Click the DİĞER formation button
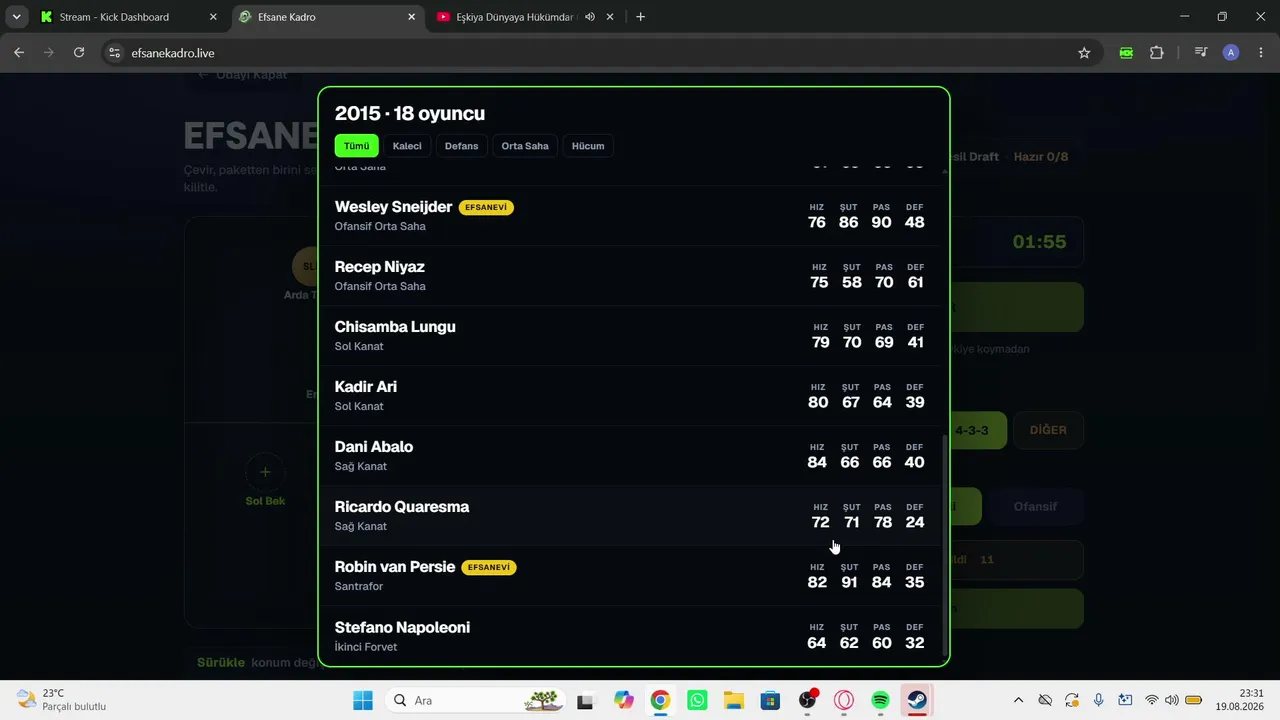Image resolution: width=1280 pixels, height=720 pixels. click(x=1048, y=430)
